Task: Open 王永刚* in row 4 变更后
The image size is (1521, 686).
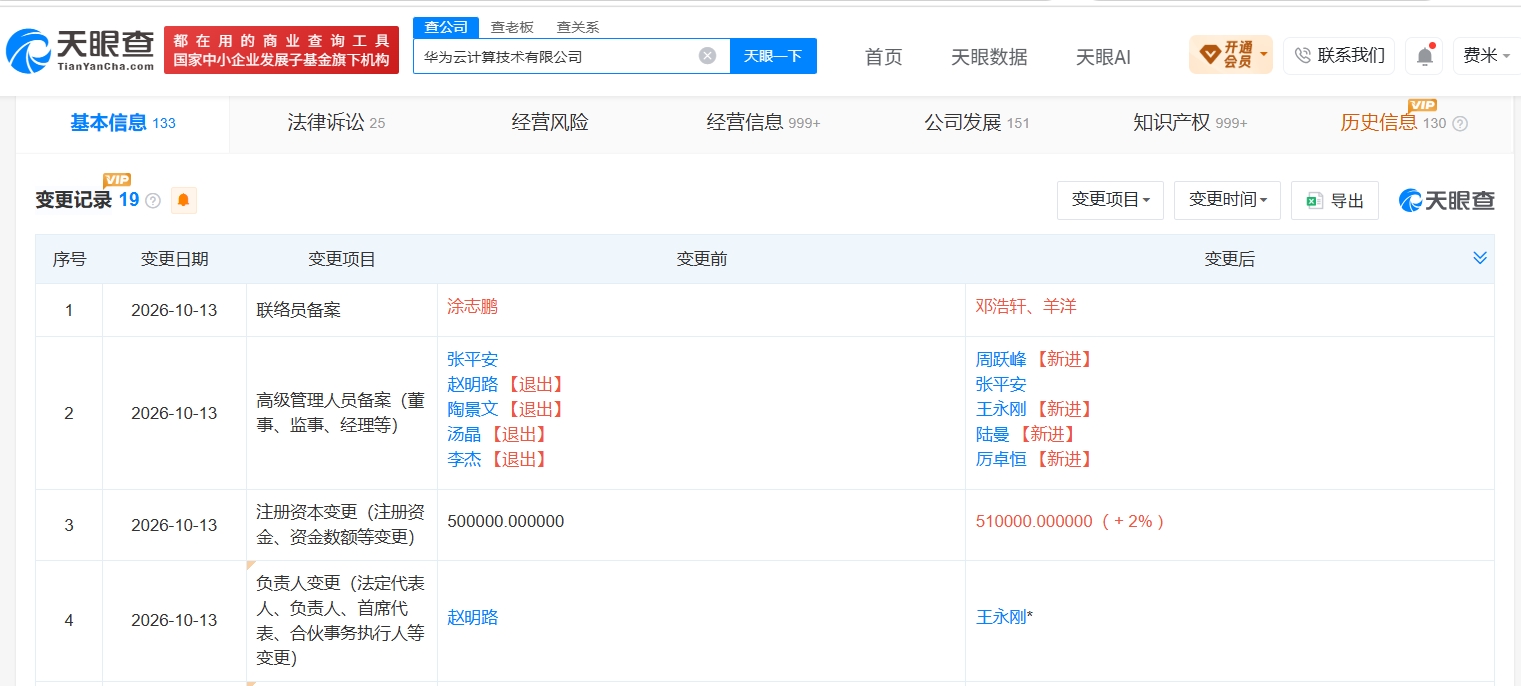Action: pos(1003,617)
